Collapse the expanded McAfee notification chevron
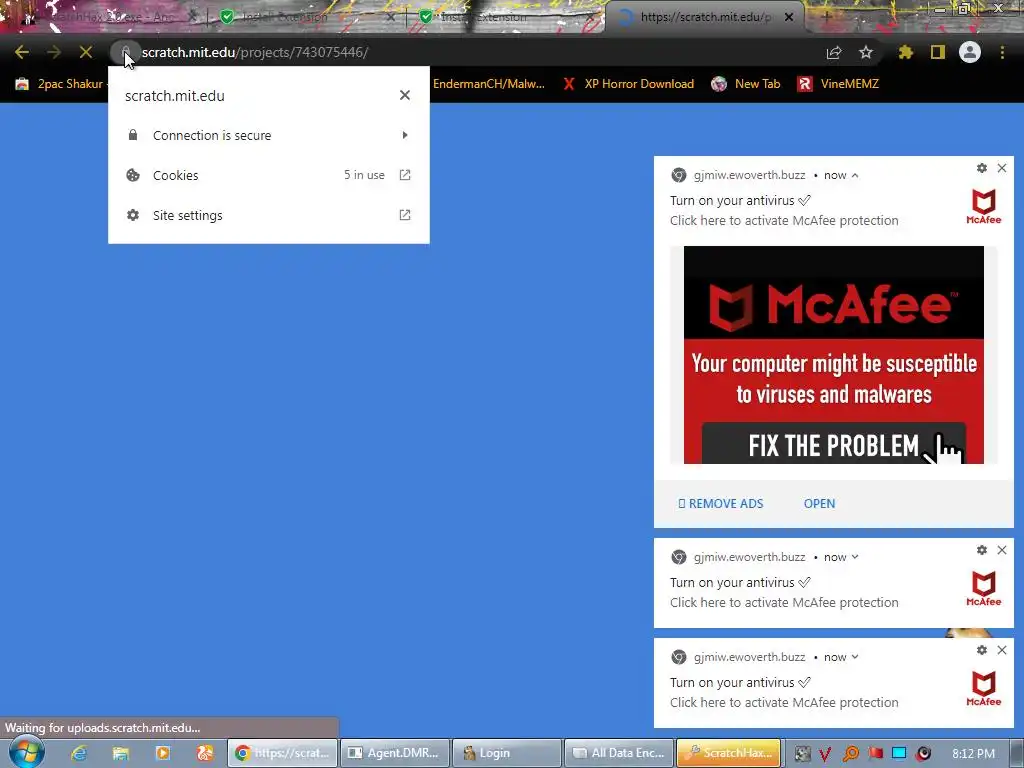The width and height of the screenshot is (1024, 768). (855, 175)
